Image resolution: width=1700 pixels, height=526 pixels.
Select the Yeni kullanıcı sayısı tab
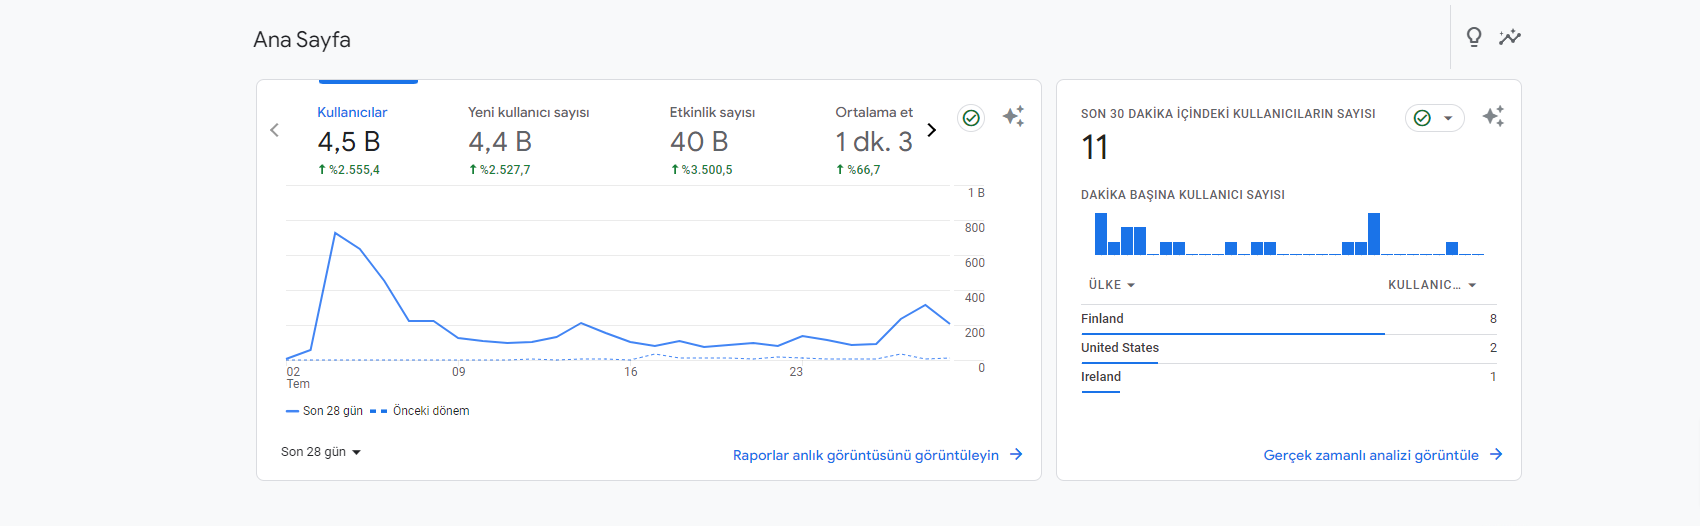point(529,140)
